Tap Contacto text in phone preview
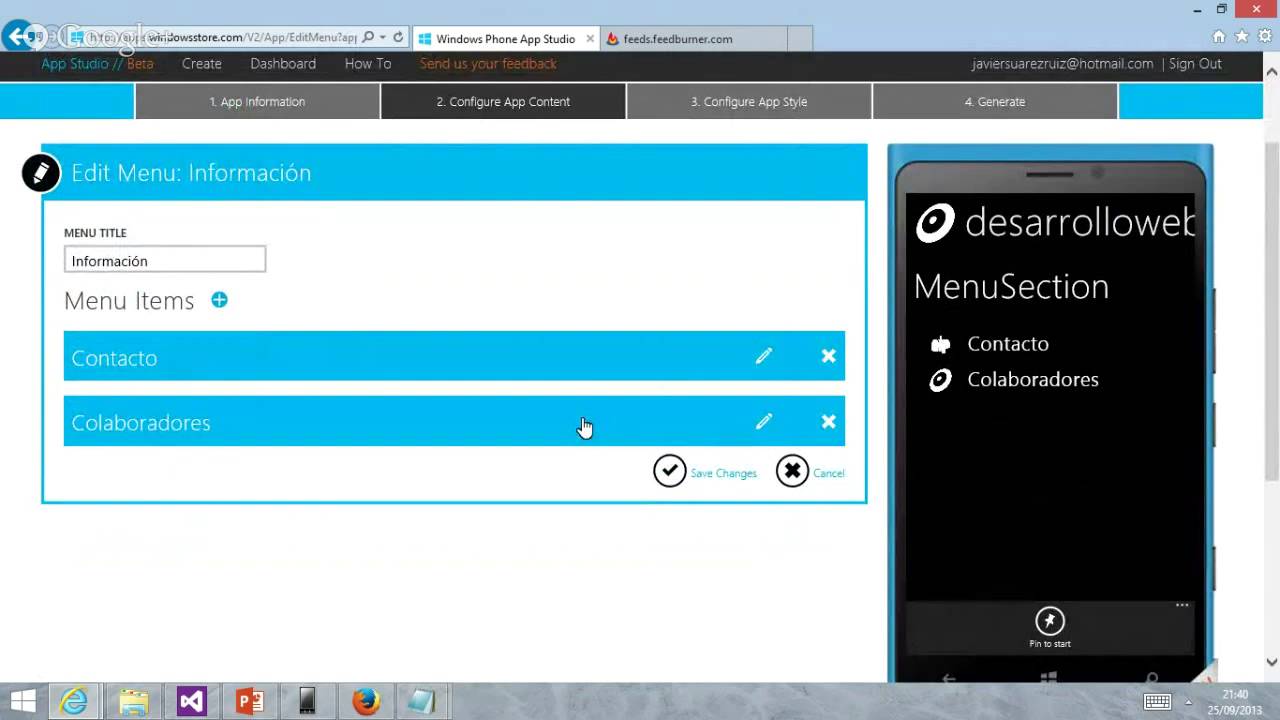Image resolution: width=1280 pixels, height=720 pixels. tap(1008, 344)
